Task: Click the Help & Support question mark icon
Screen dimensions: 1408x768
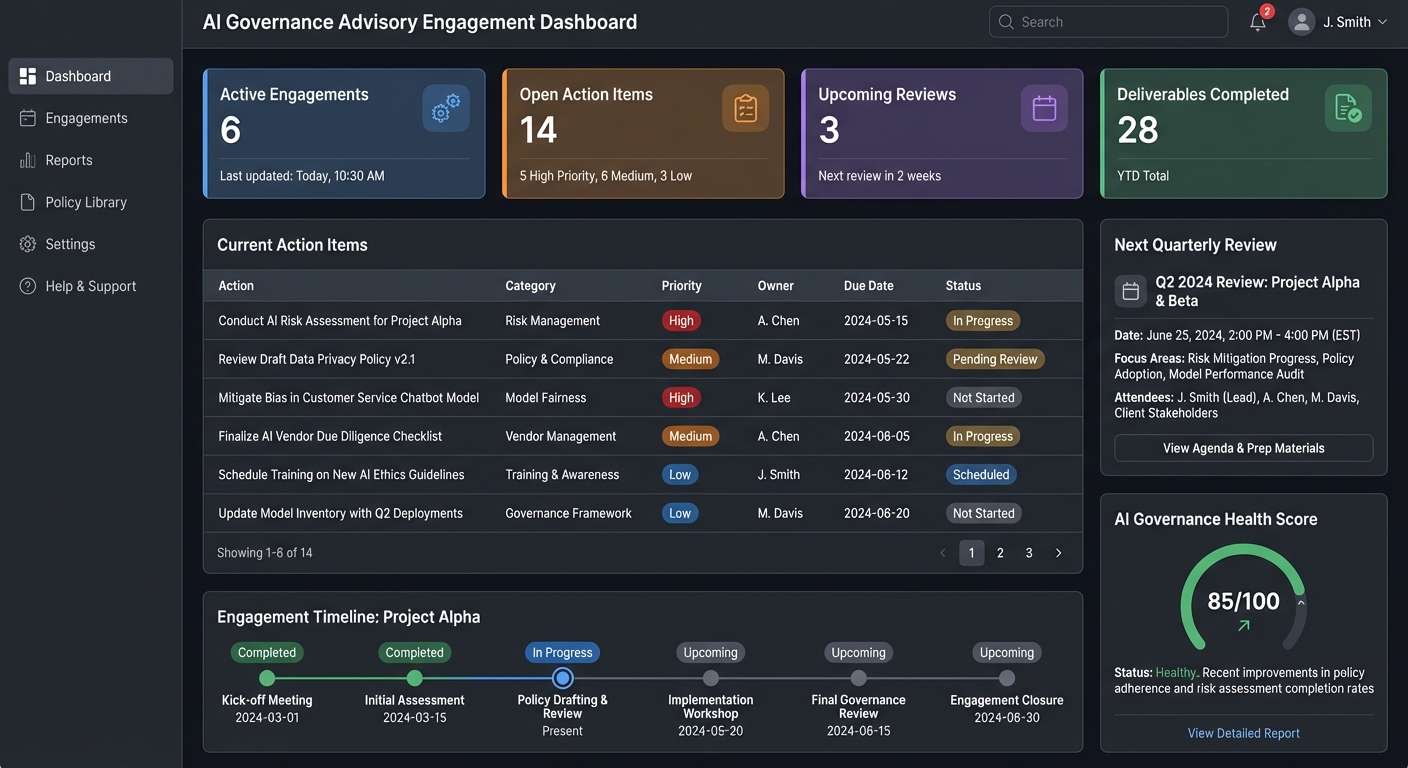Action: [x=25, y=285]
